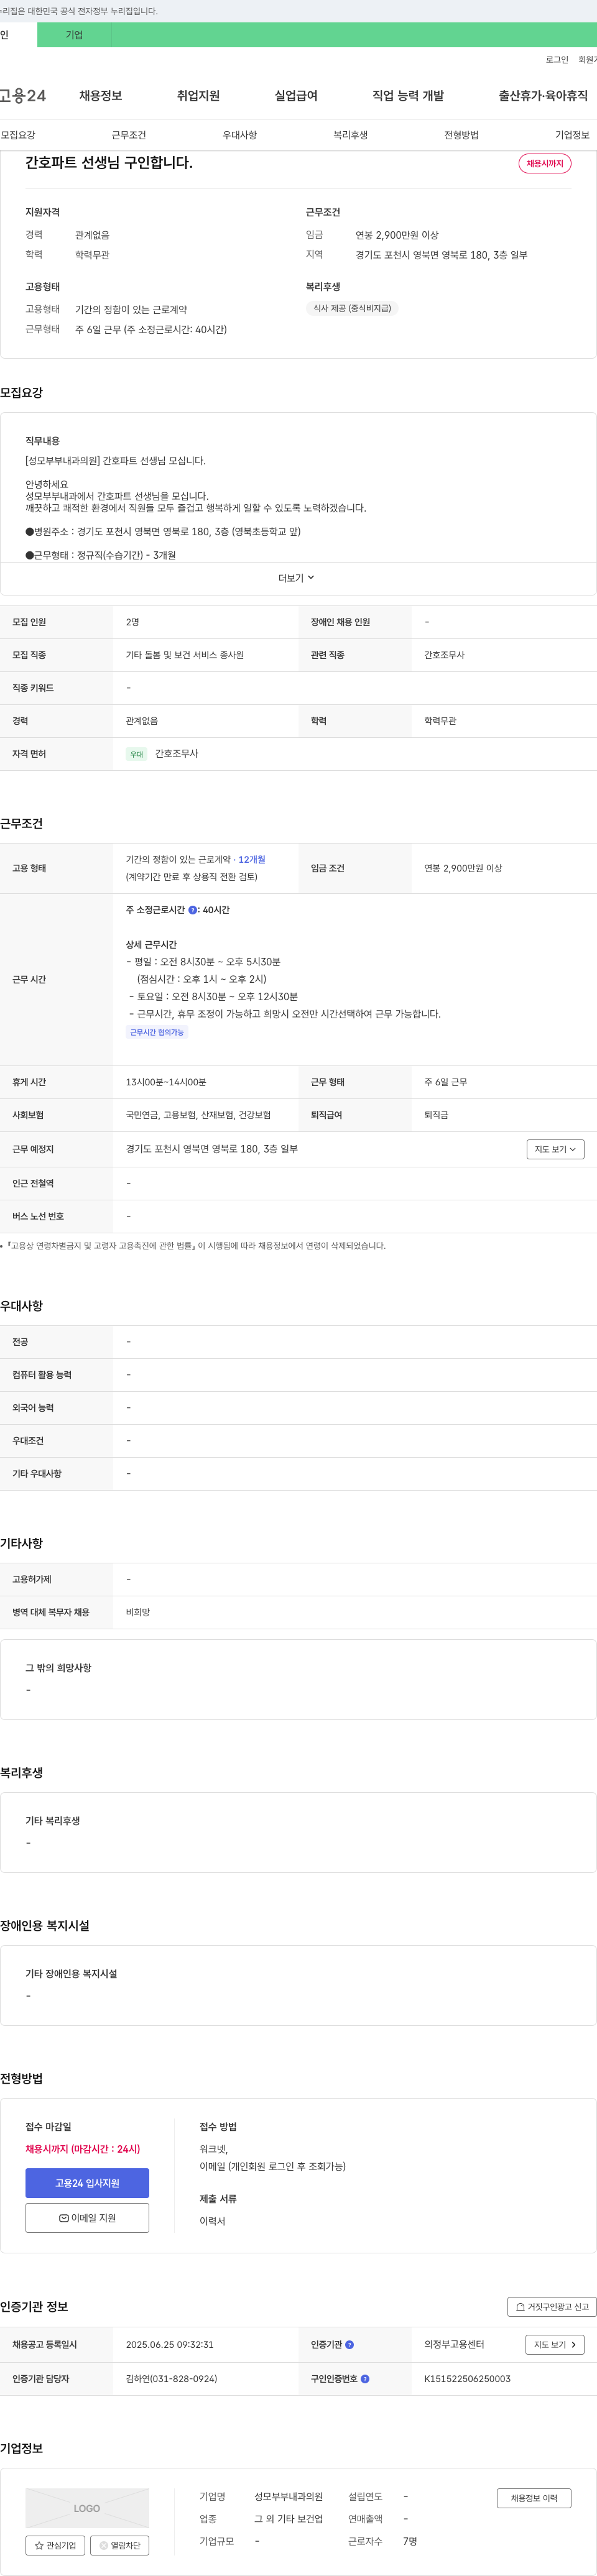Select the job title 간호파트 선생님 구인합니다.
597x2576 pixels.
point(109,162)
